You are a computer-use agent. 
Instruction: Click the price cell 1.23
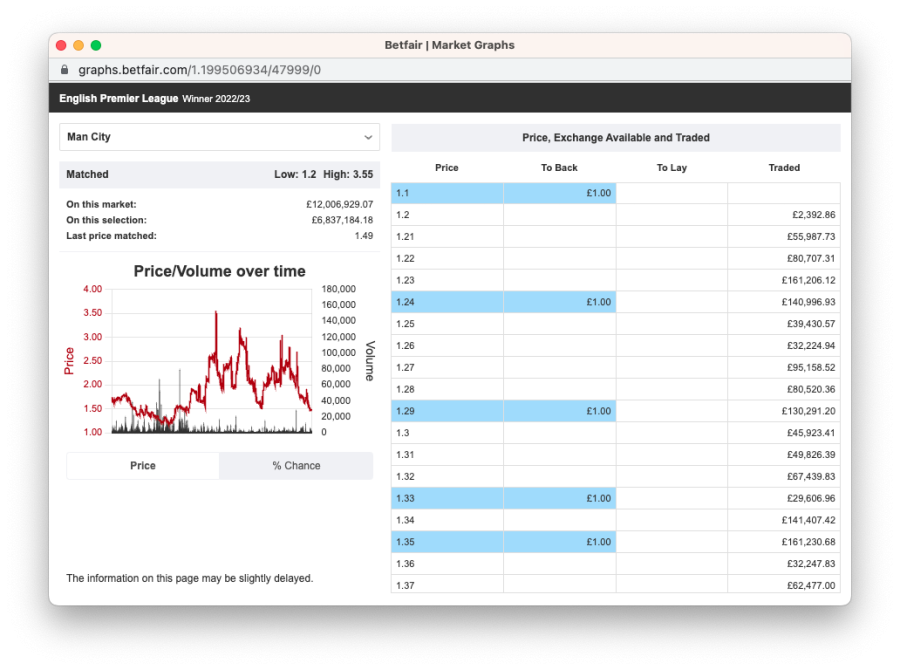[x=448, y=280]
